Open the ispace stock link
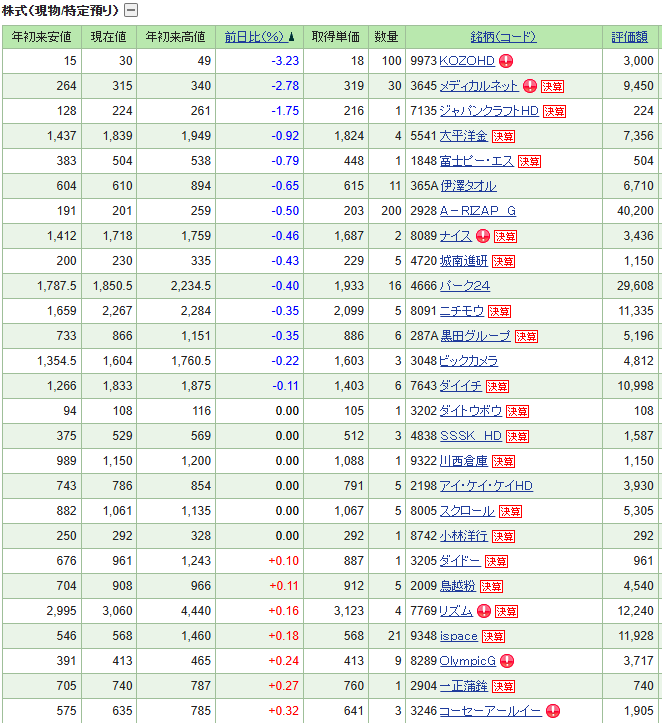This screenshot has width=662, height=723. [x=459, y=636]
